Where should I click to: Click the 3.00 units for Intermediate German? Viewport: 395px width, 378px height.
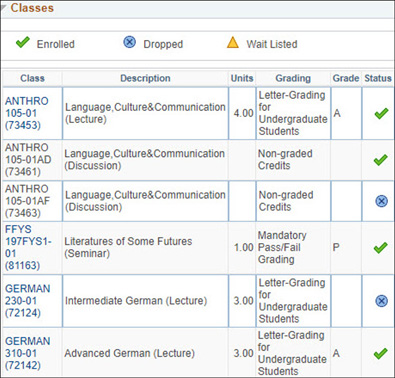244,301
